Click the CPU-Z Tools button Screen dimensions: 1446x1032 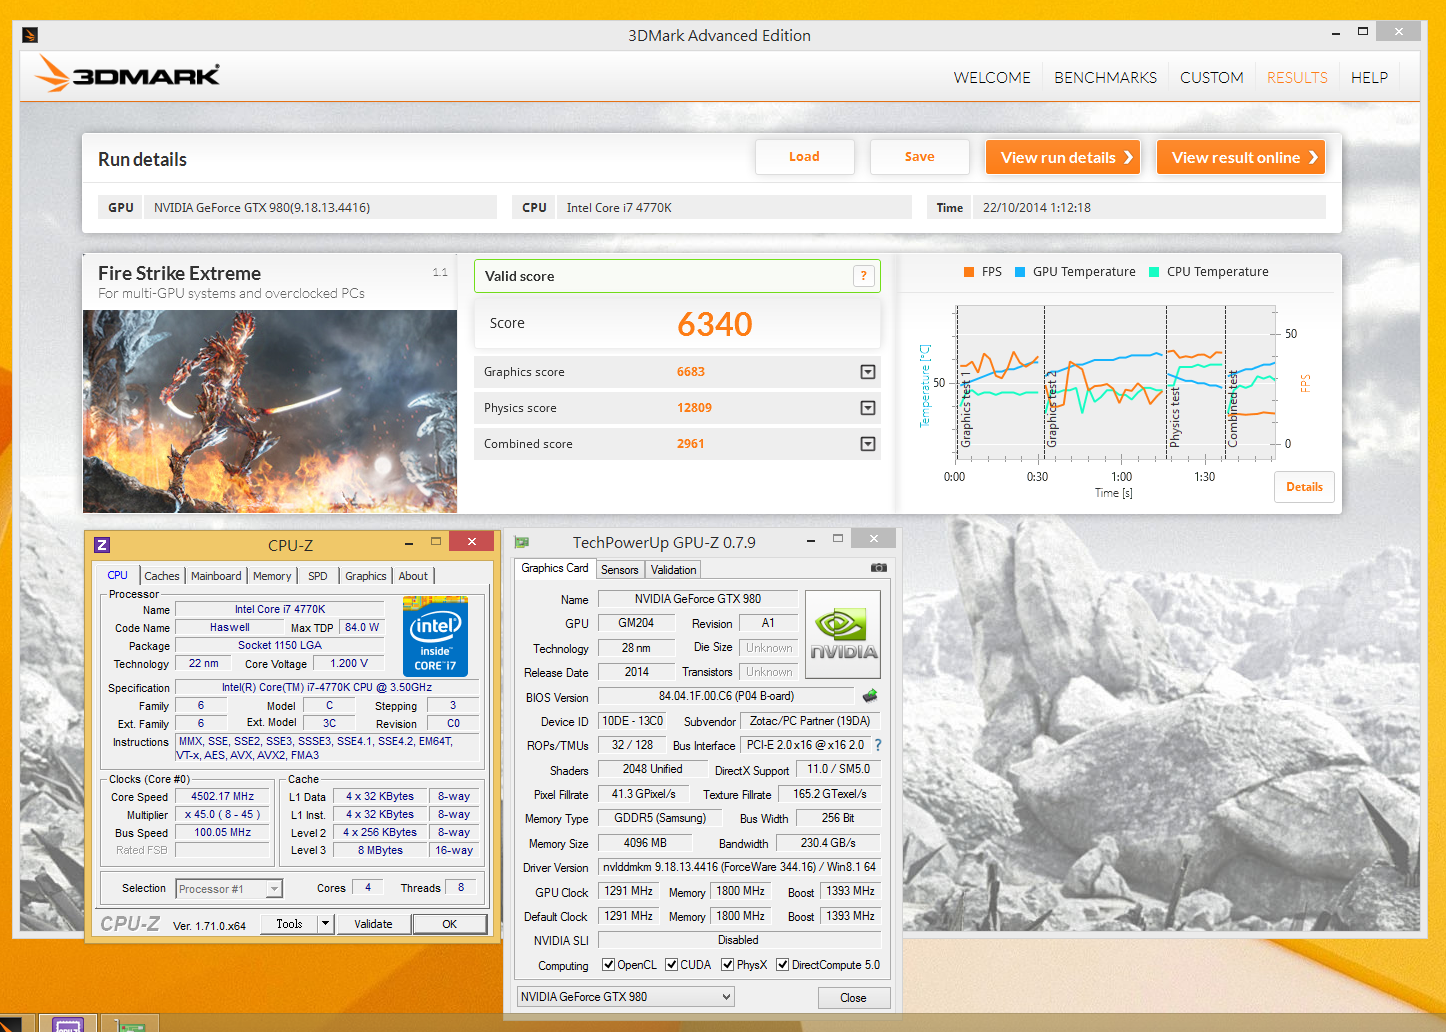[289, 924]
